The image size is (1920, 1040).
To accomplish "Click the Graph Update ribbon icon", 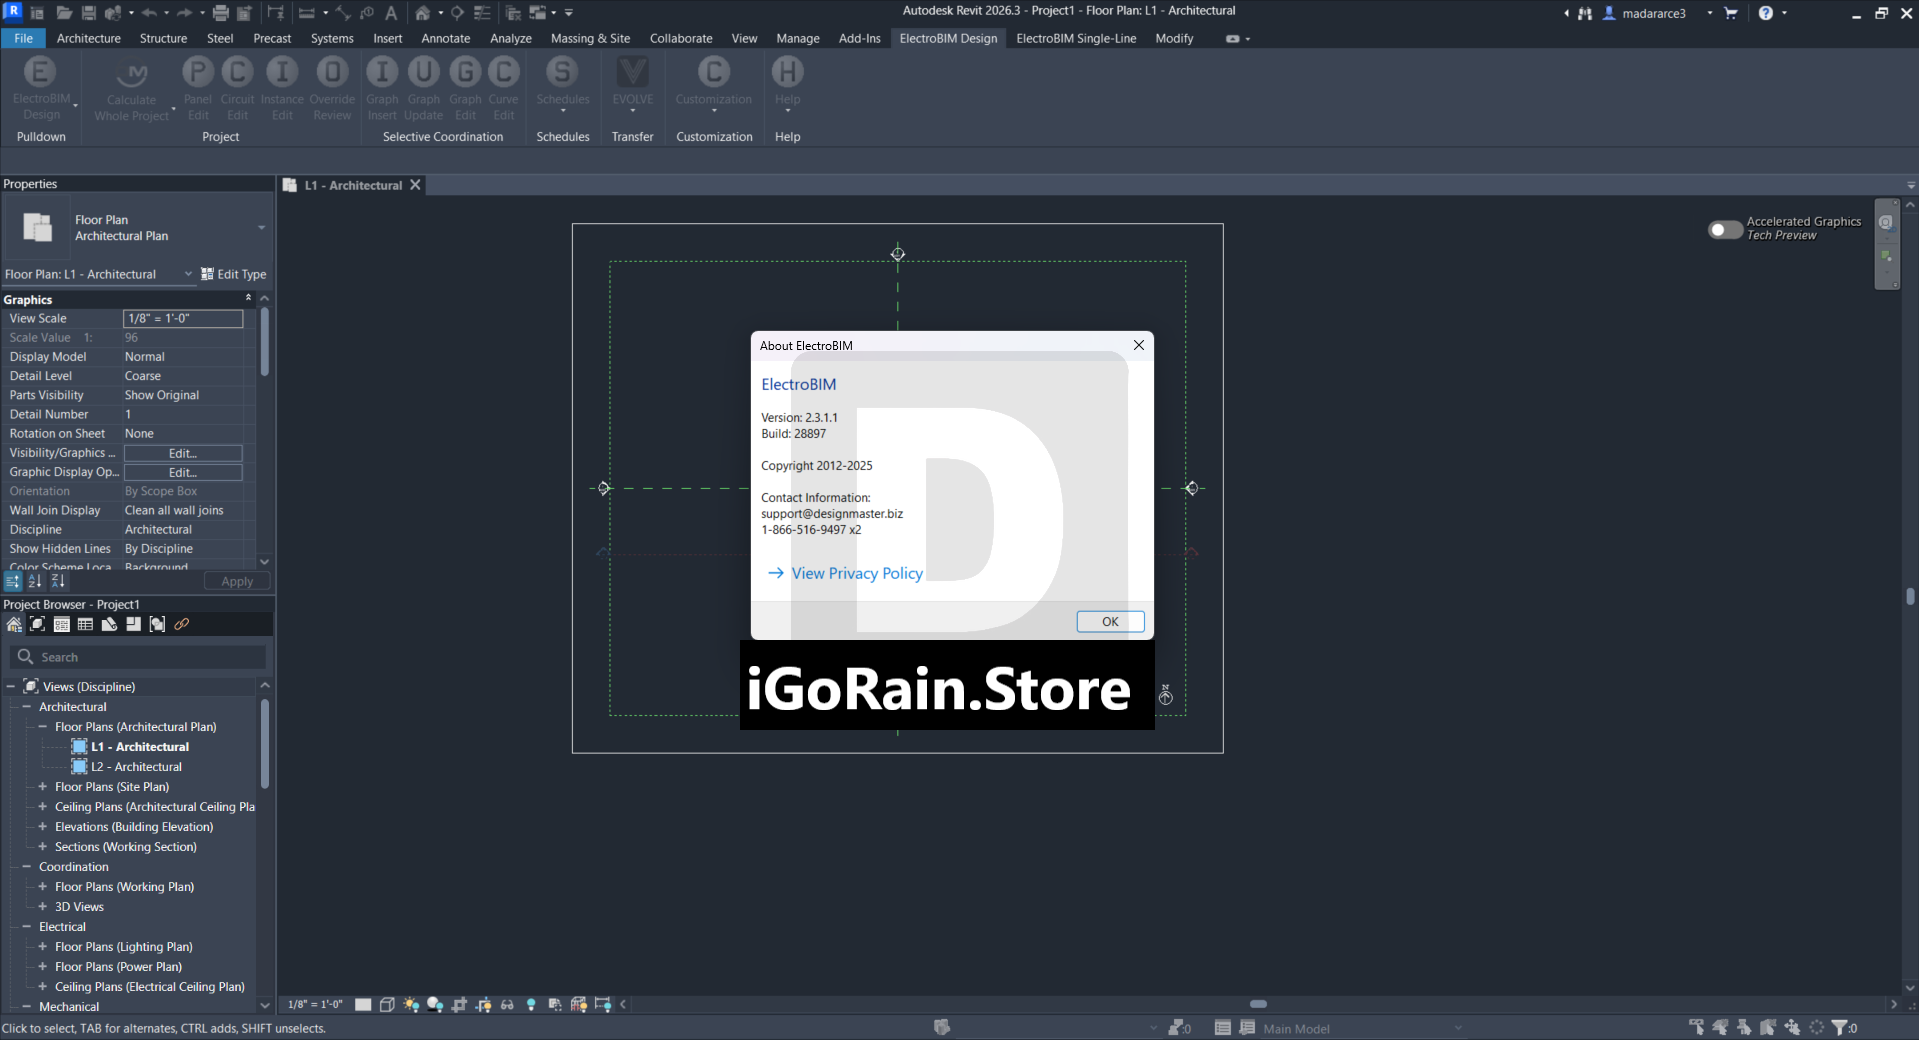I will (424, 88).
